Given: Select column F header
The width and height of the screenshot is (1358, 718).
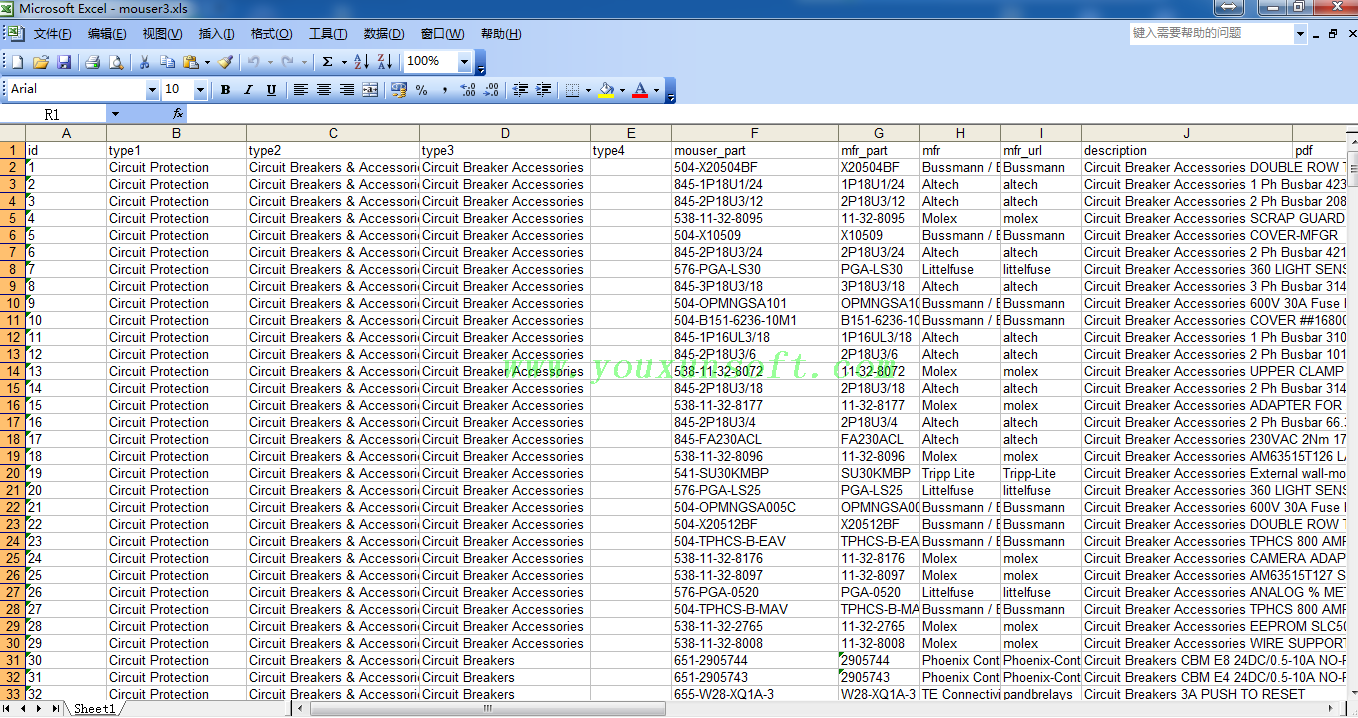Looking at the screenshot, I should (755, 133).
